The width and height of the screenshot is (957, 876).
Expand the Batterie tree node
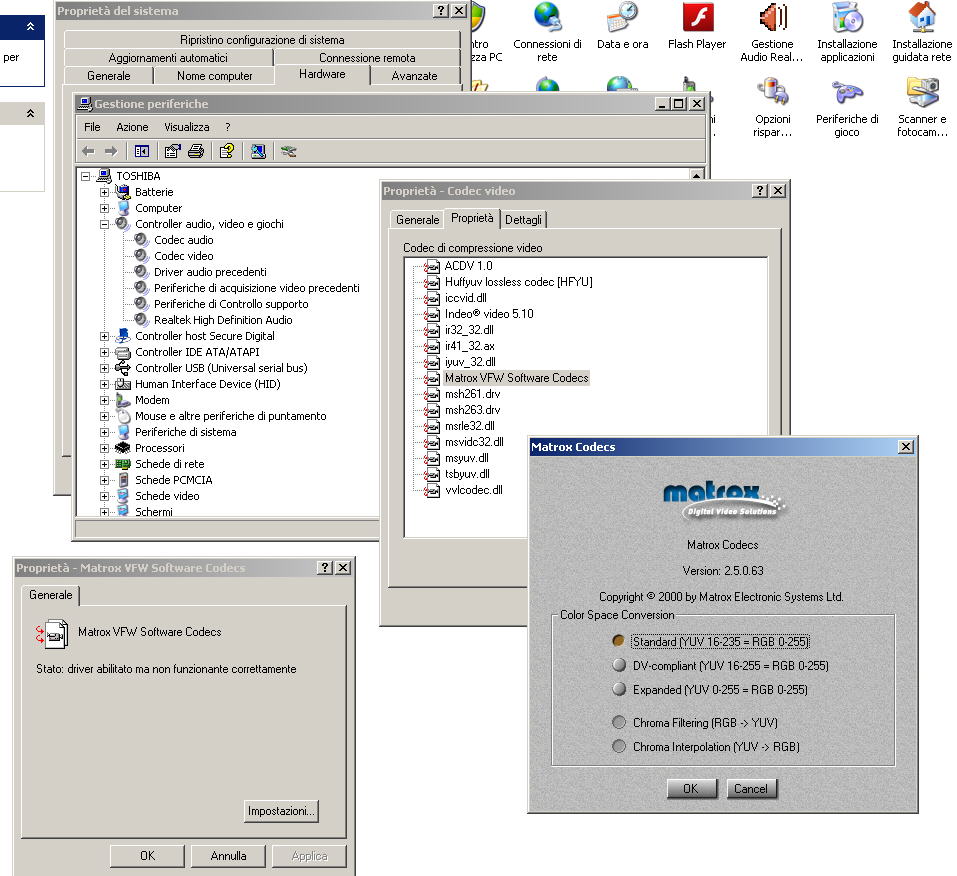[x=104, y=192]
